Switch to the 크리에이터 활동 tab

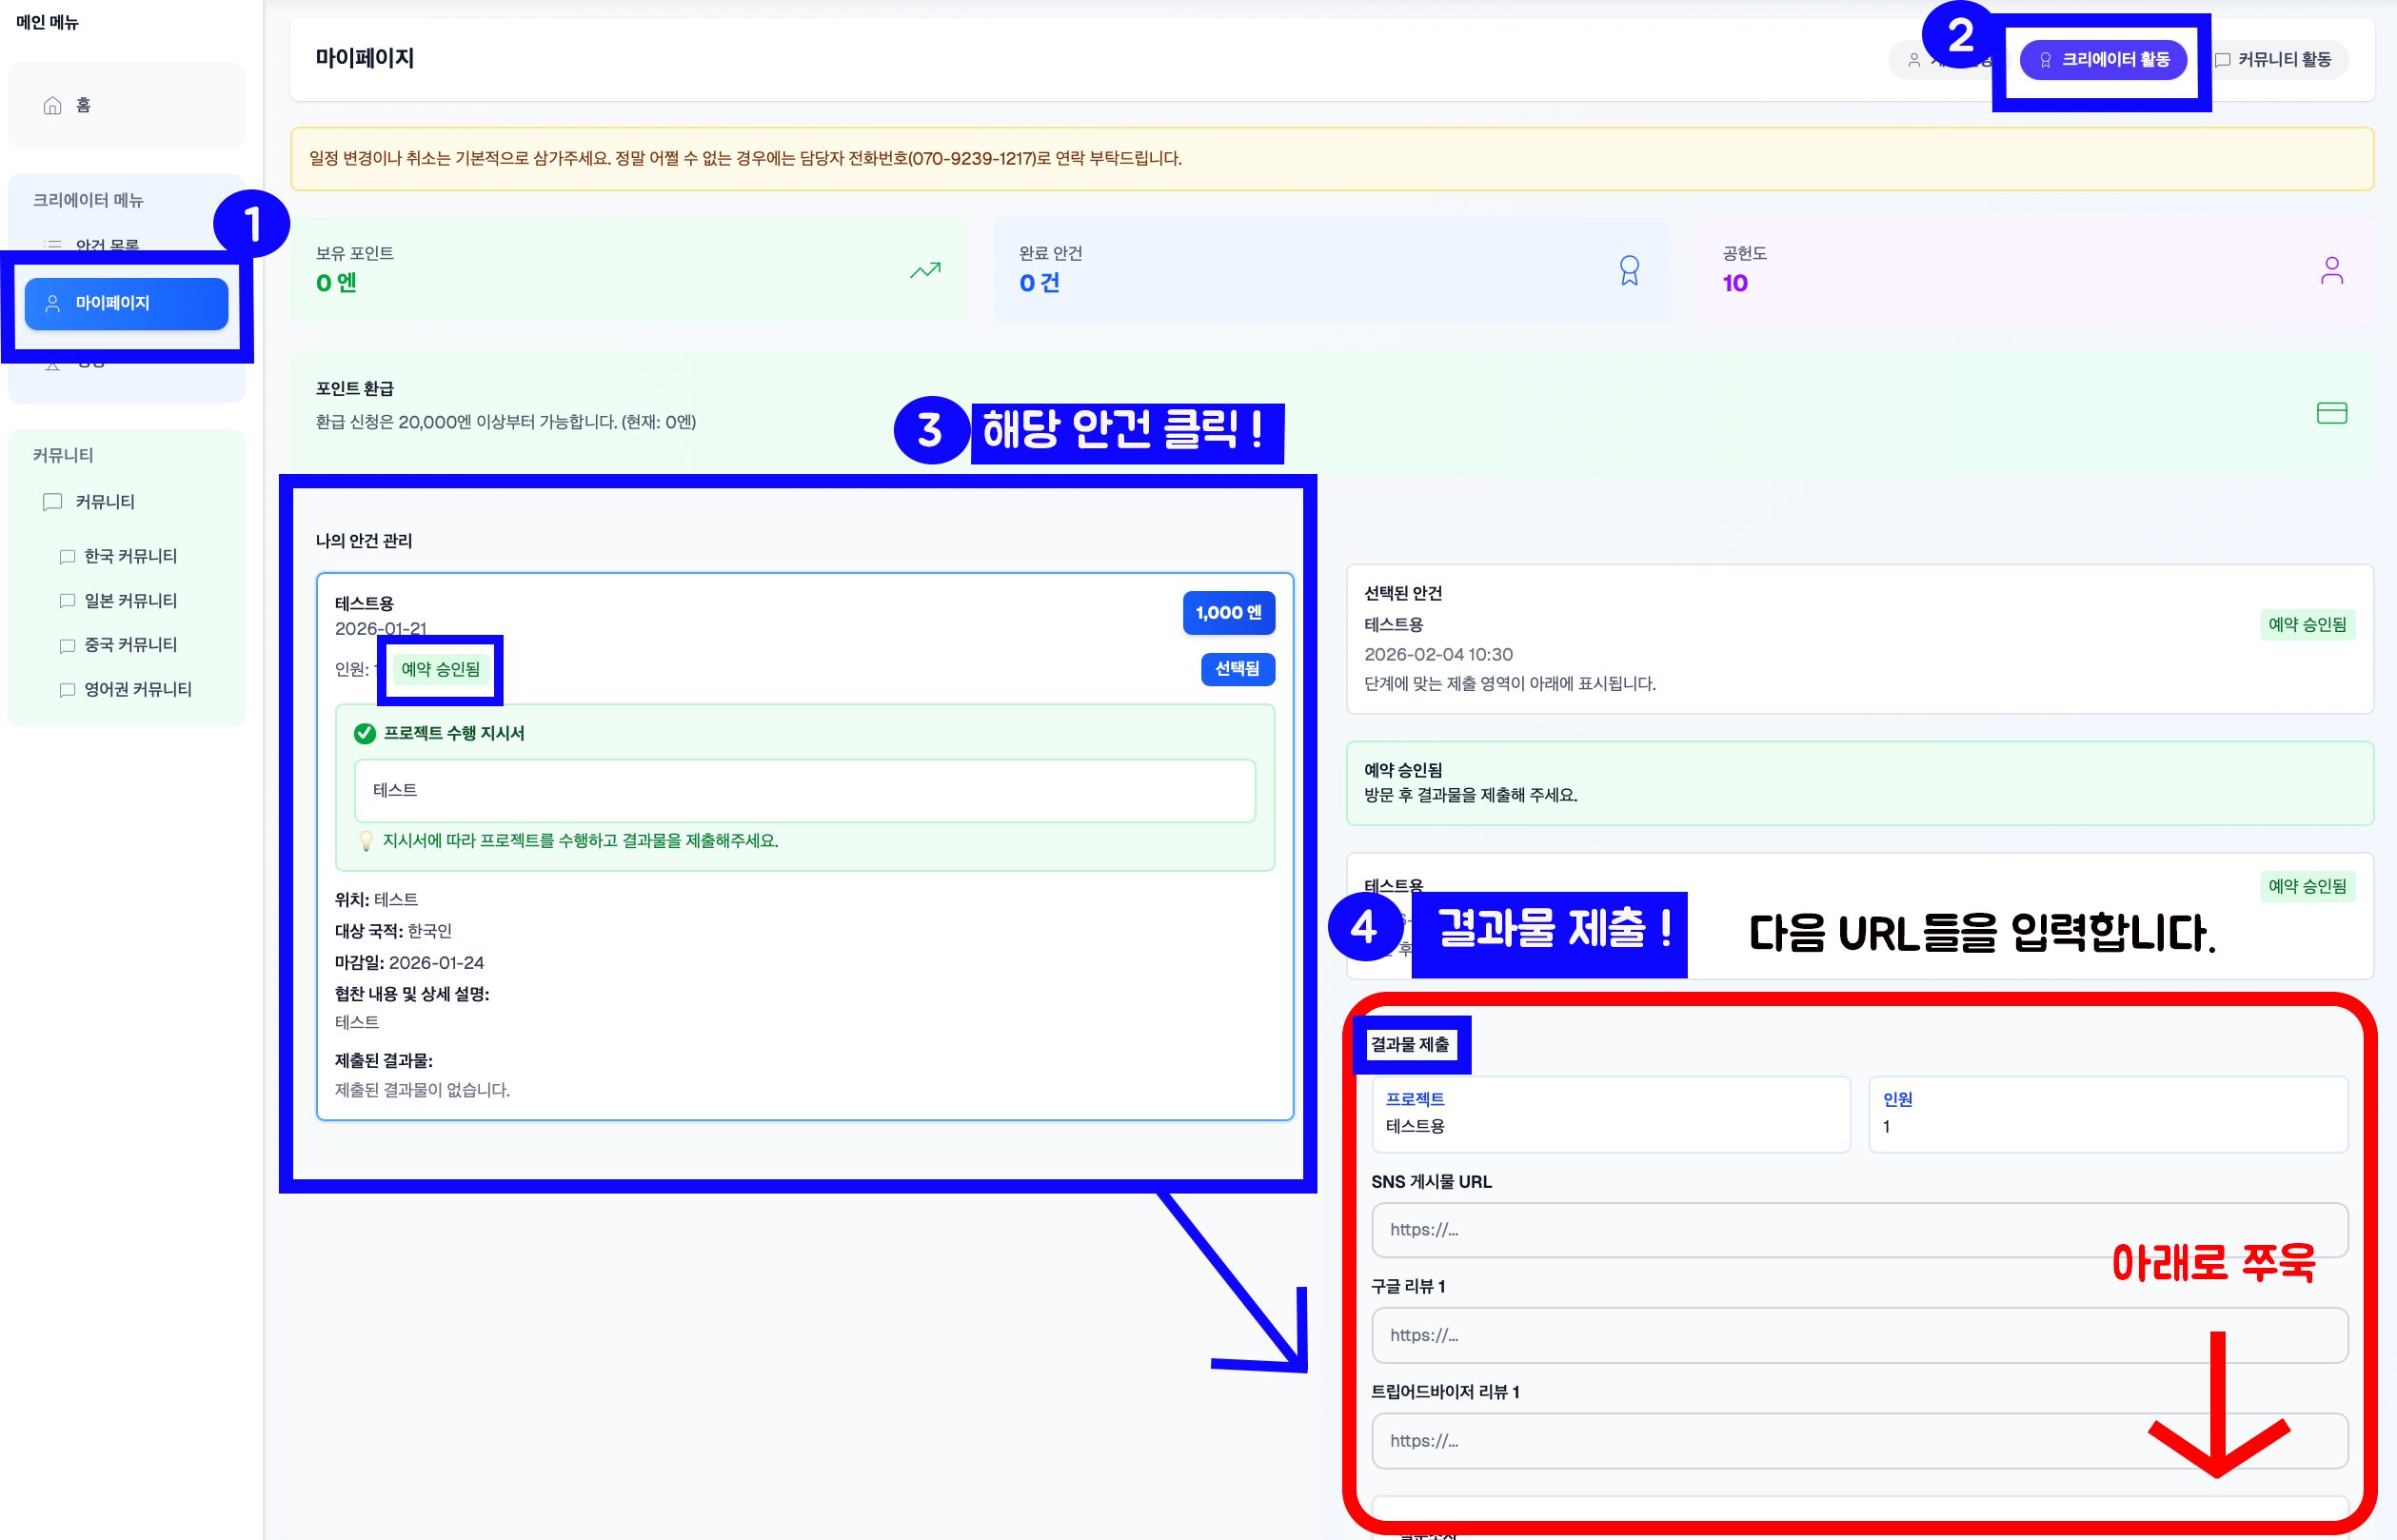(2103, 60)
